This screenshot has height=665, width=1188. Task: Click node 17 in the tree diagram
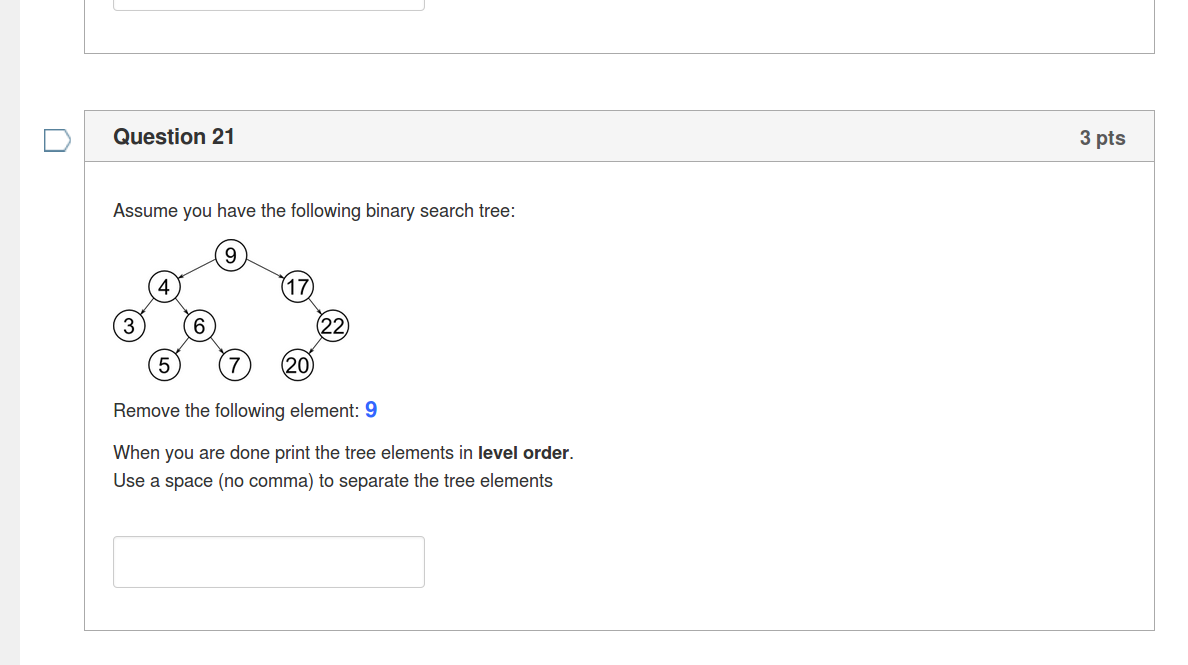coord(297,287)
